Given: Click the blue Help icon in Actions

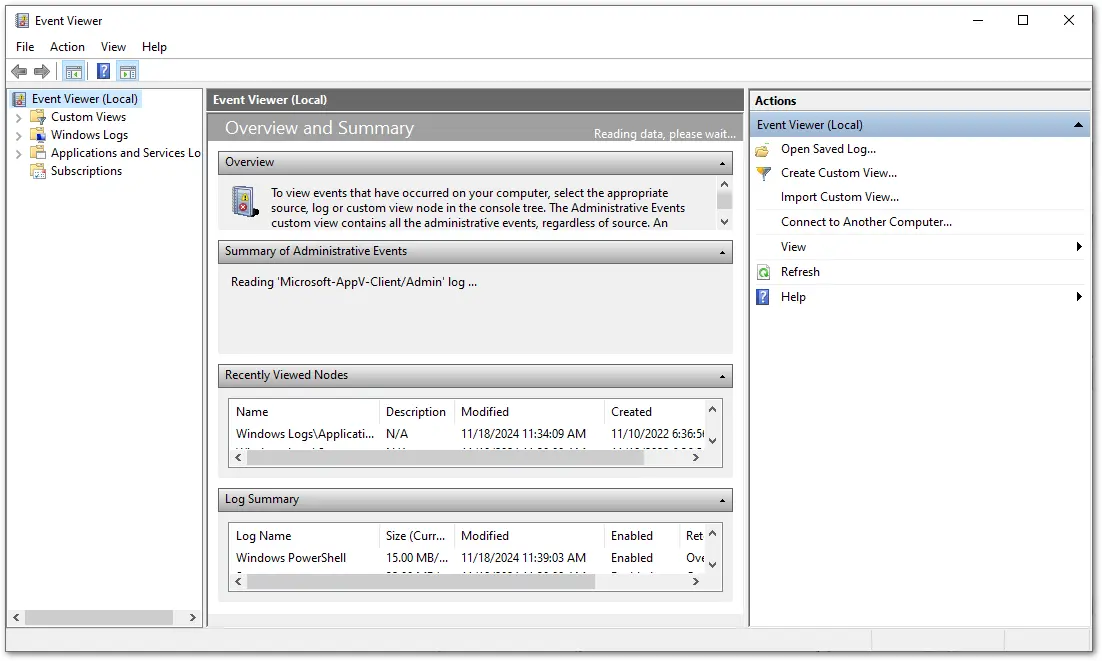Looking at the screenshot, I should pos(763,297).
